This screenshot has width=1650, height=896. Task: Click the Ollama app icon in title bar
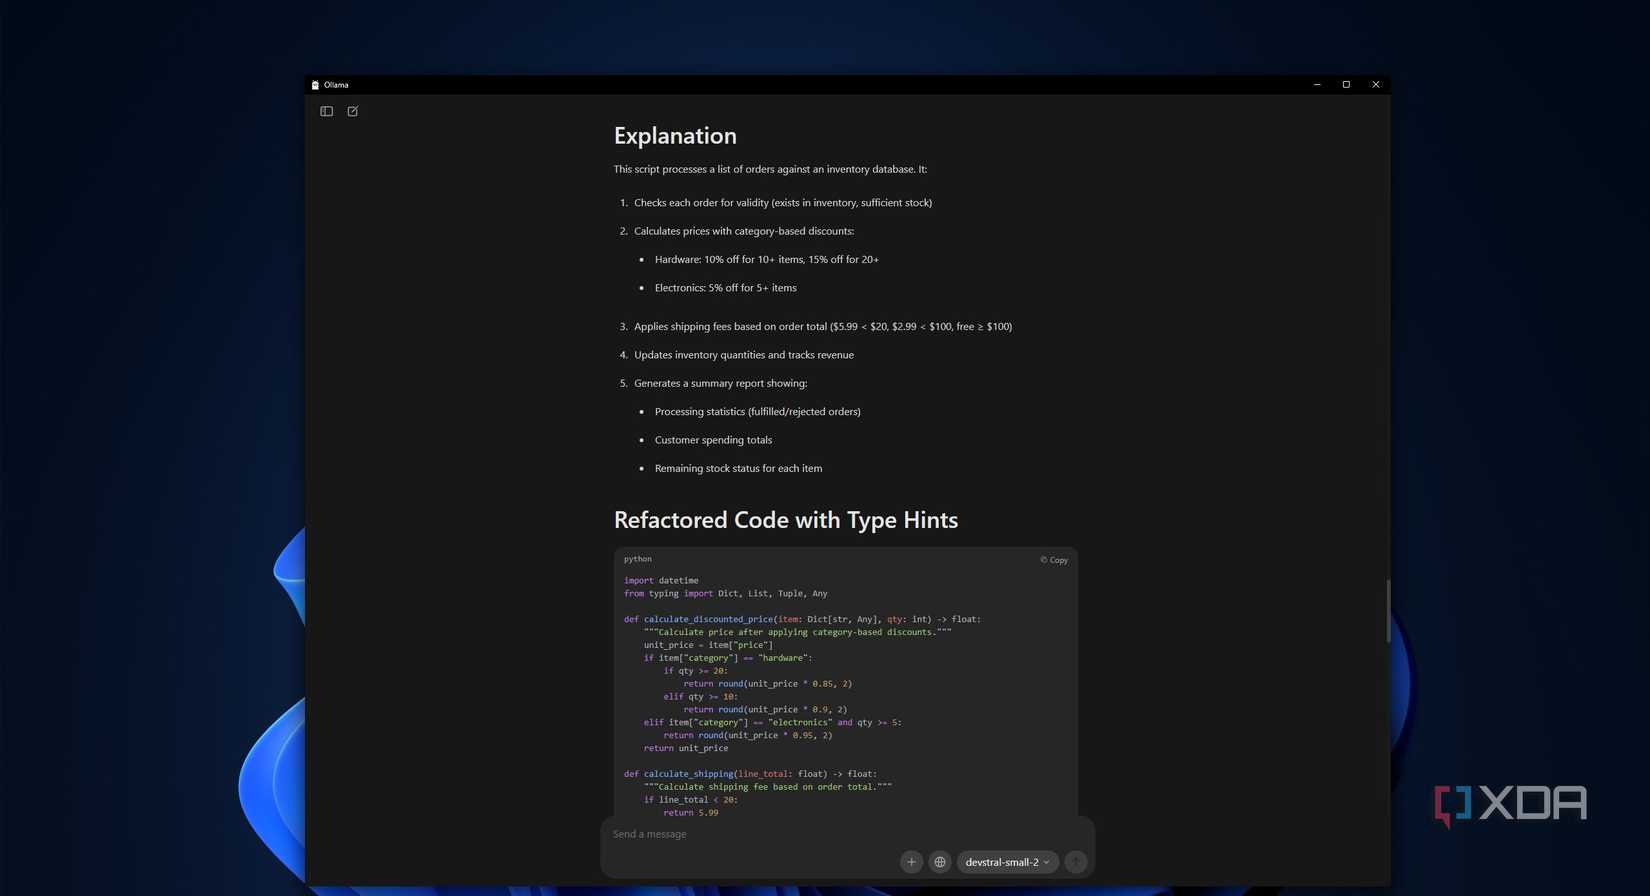pyautogui.click(x=315, y=85)
